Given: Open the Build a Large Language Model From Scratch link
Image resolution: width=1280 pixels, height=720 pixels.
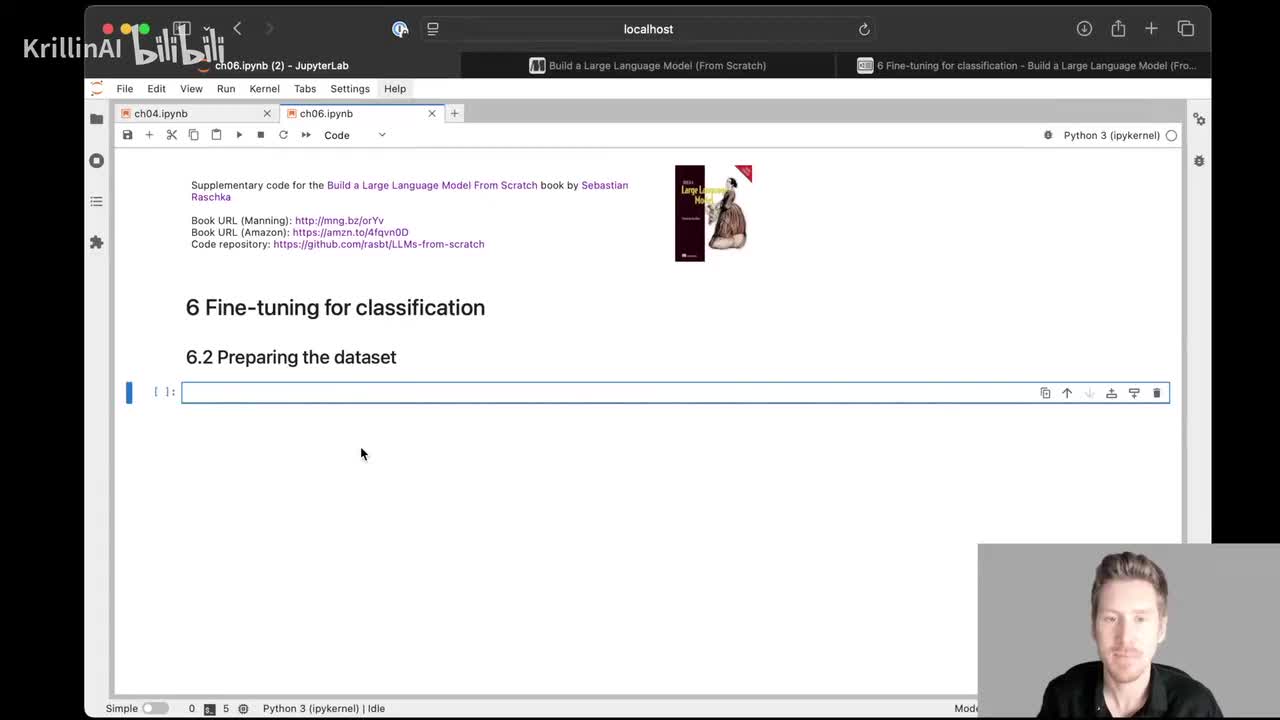Looking at the screenshot, I should tap(432, 185).
